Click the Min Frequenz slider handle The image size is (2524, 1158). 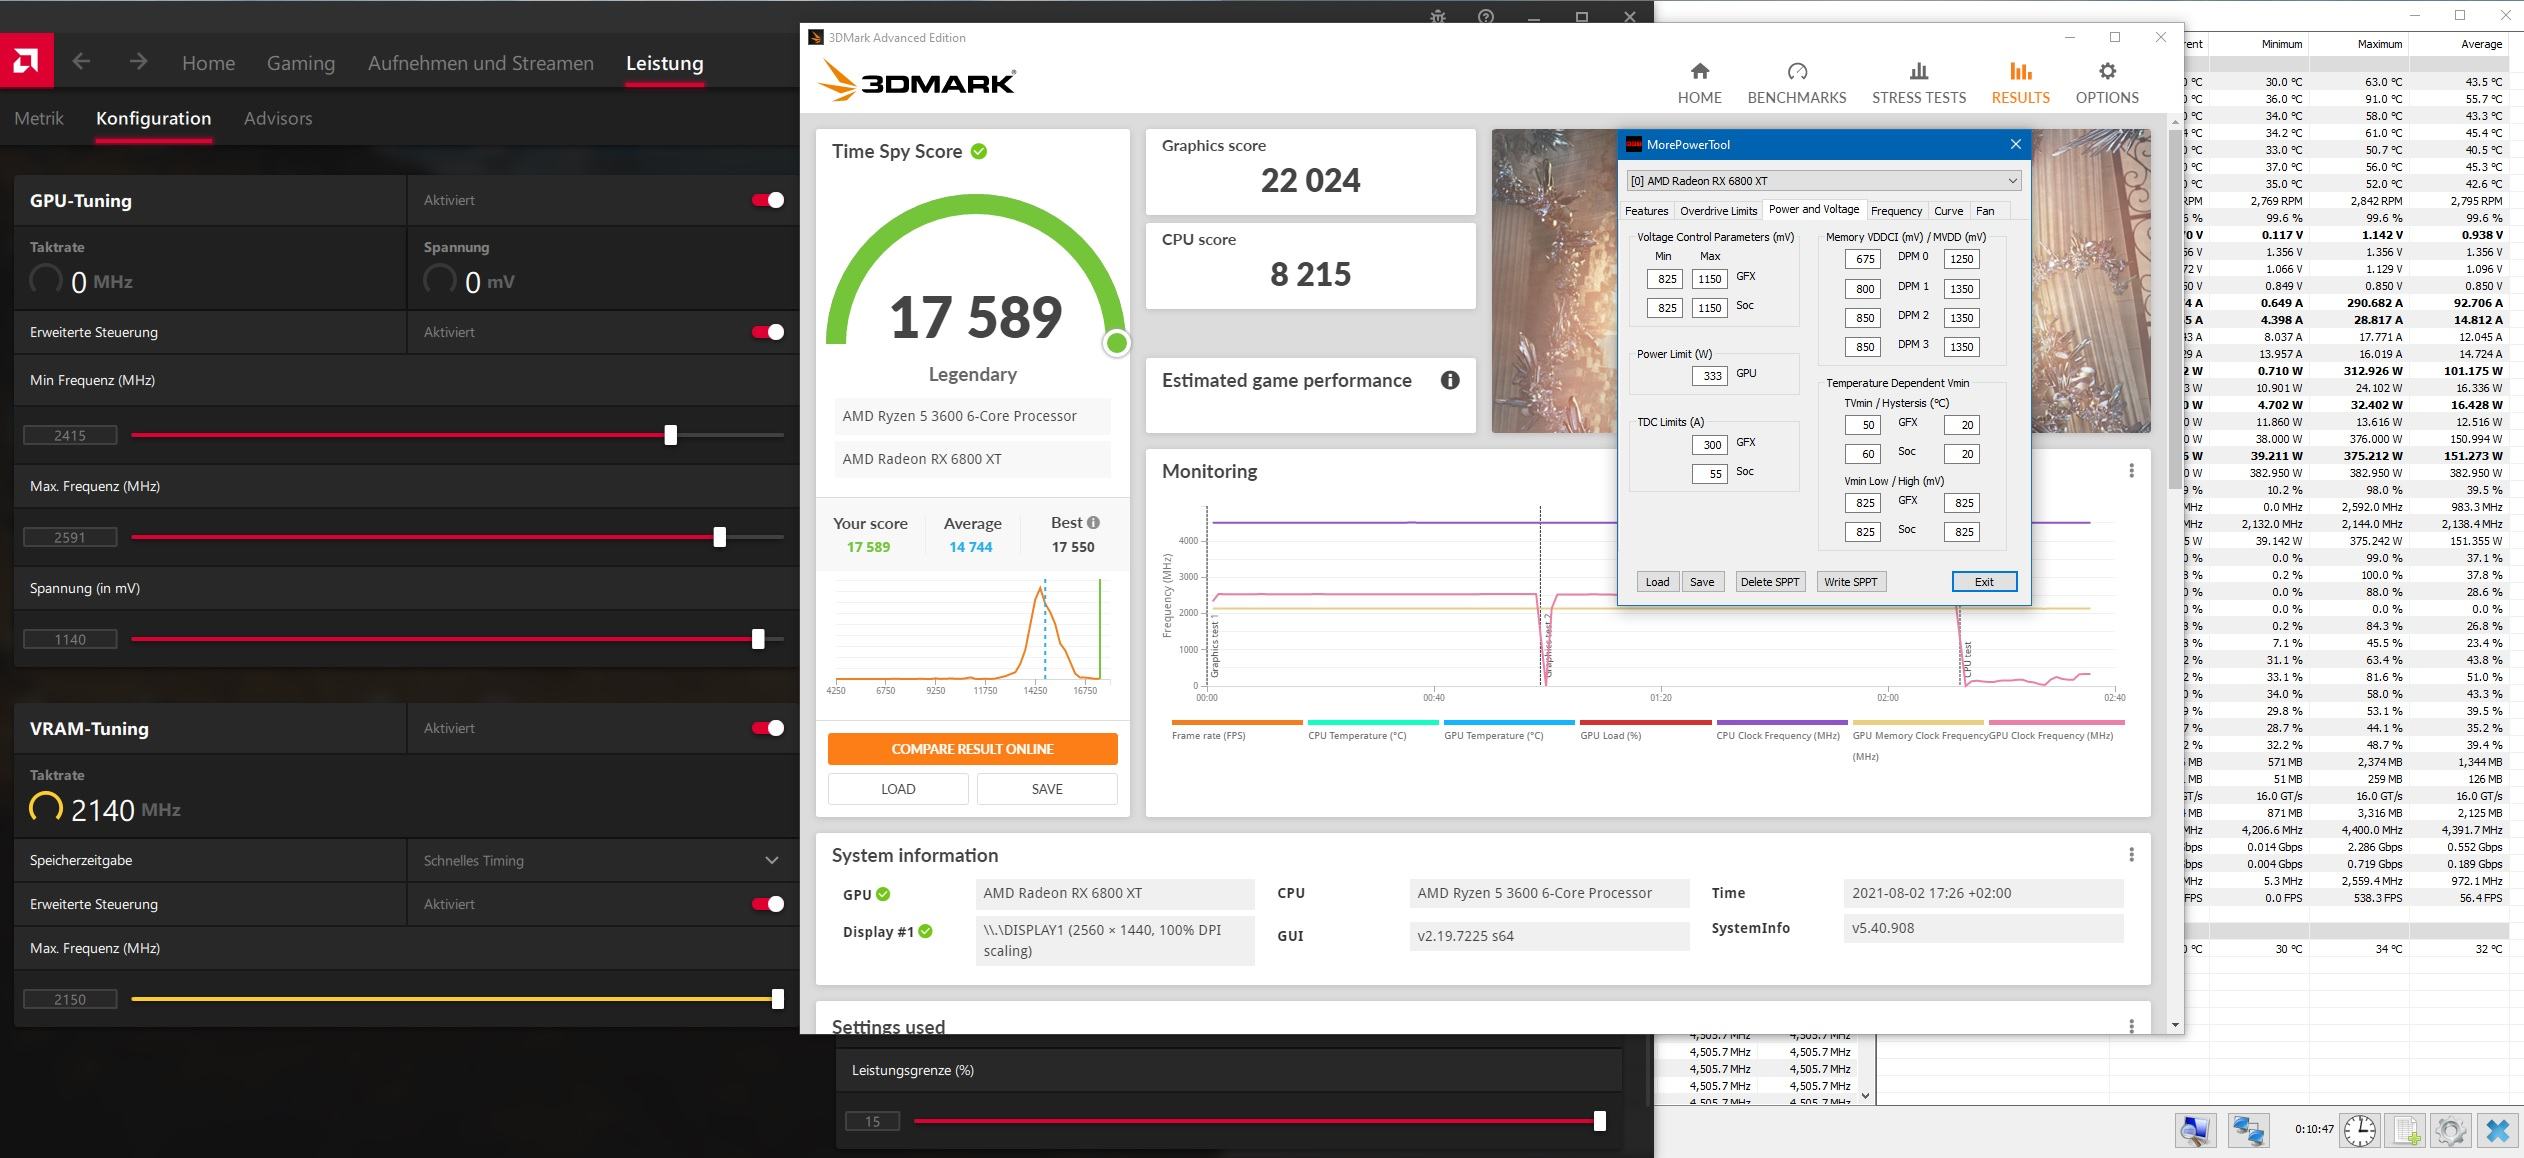[671, 435]
